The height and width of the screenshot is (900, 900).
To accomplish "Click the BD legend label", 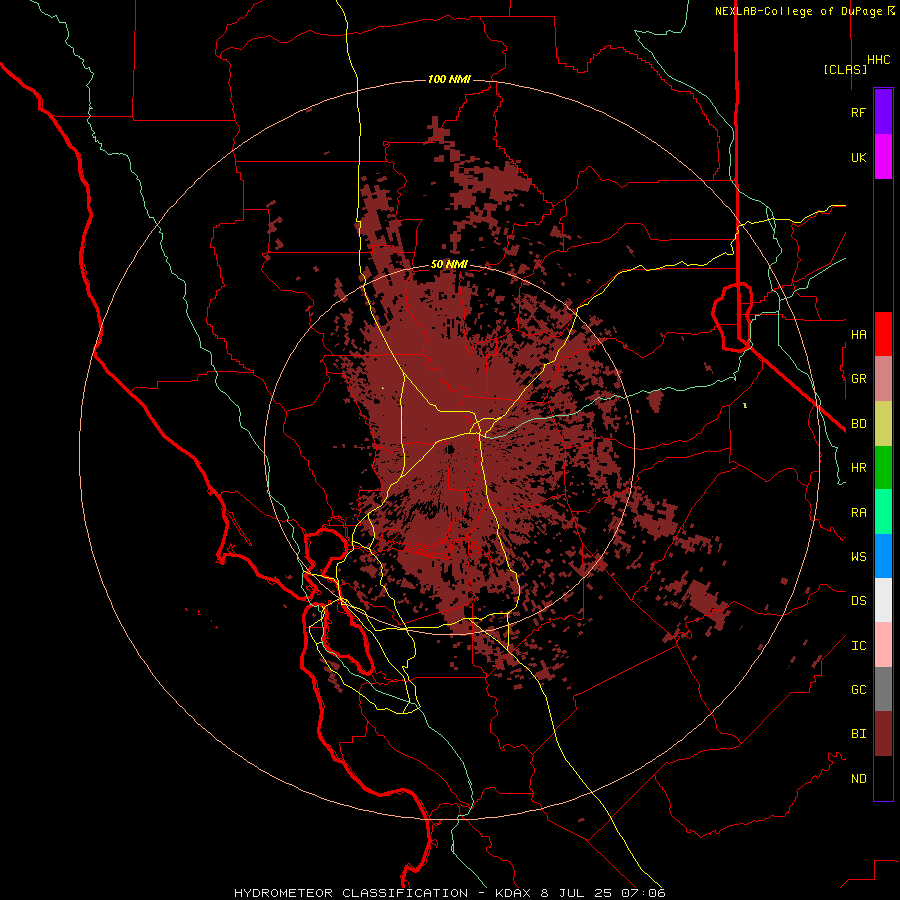I will pyautogui.click(x=858, y=424).
